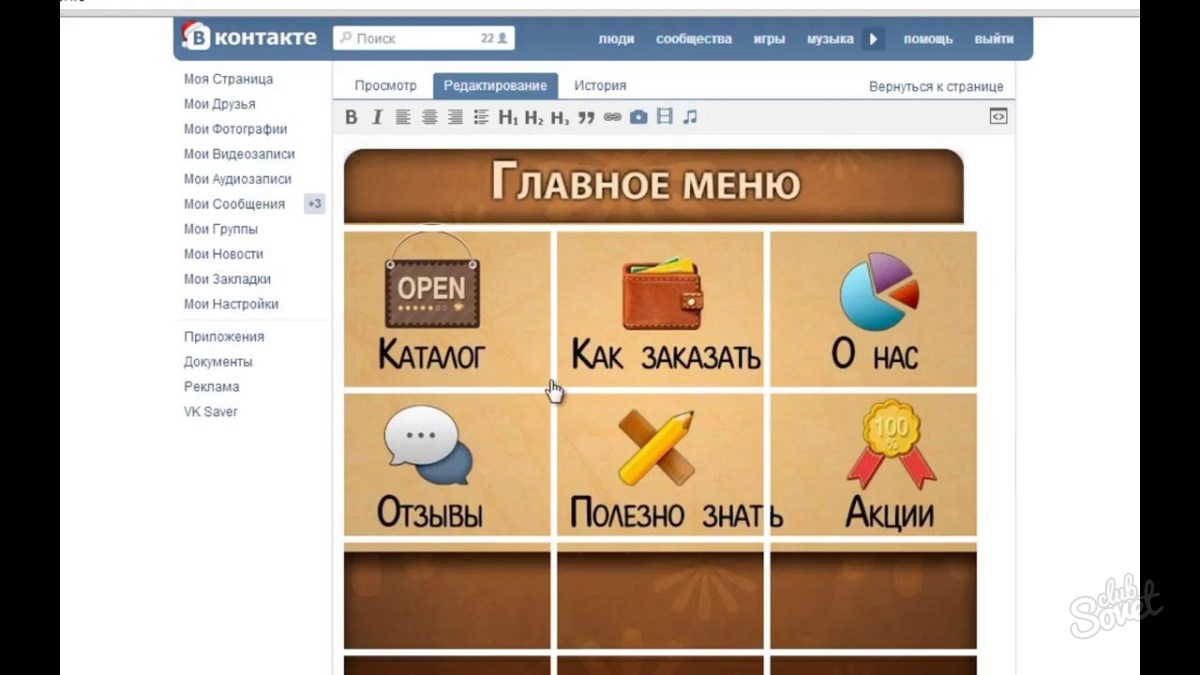1200x675 pixels.
Task: Insert a quote block
Action: point(586,117)
